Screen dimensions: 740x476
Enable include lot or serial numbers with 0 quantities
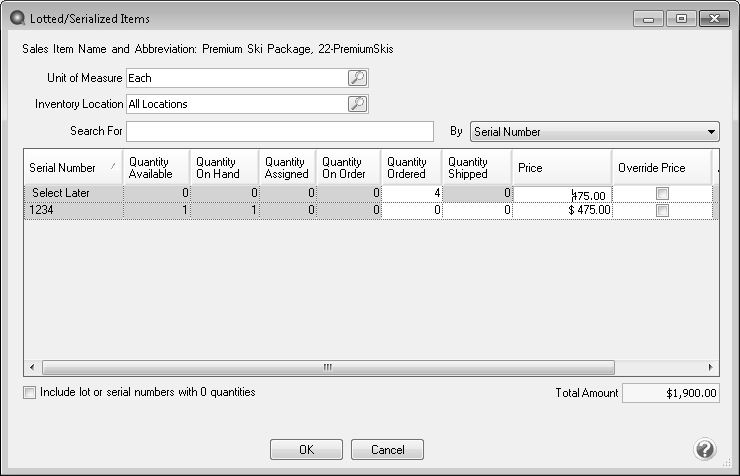[x=29, y=392]
